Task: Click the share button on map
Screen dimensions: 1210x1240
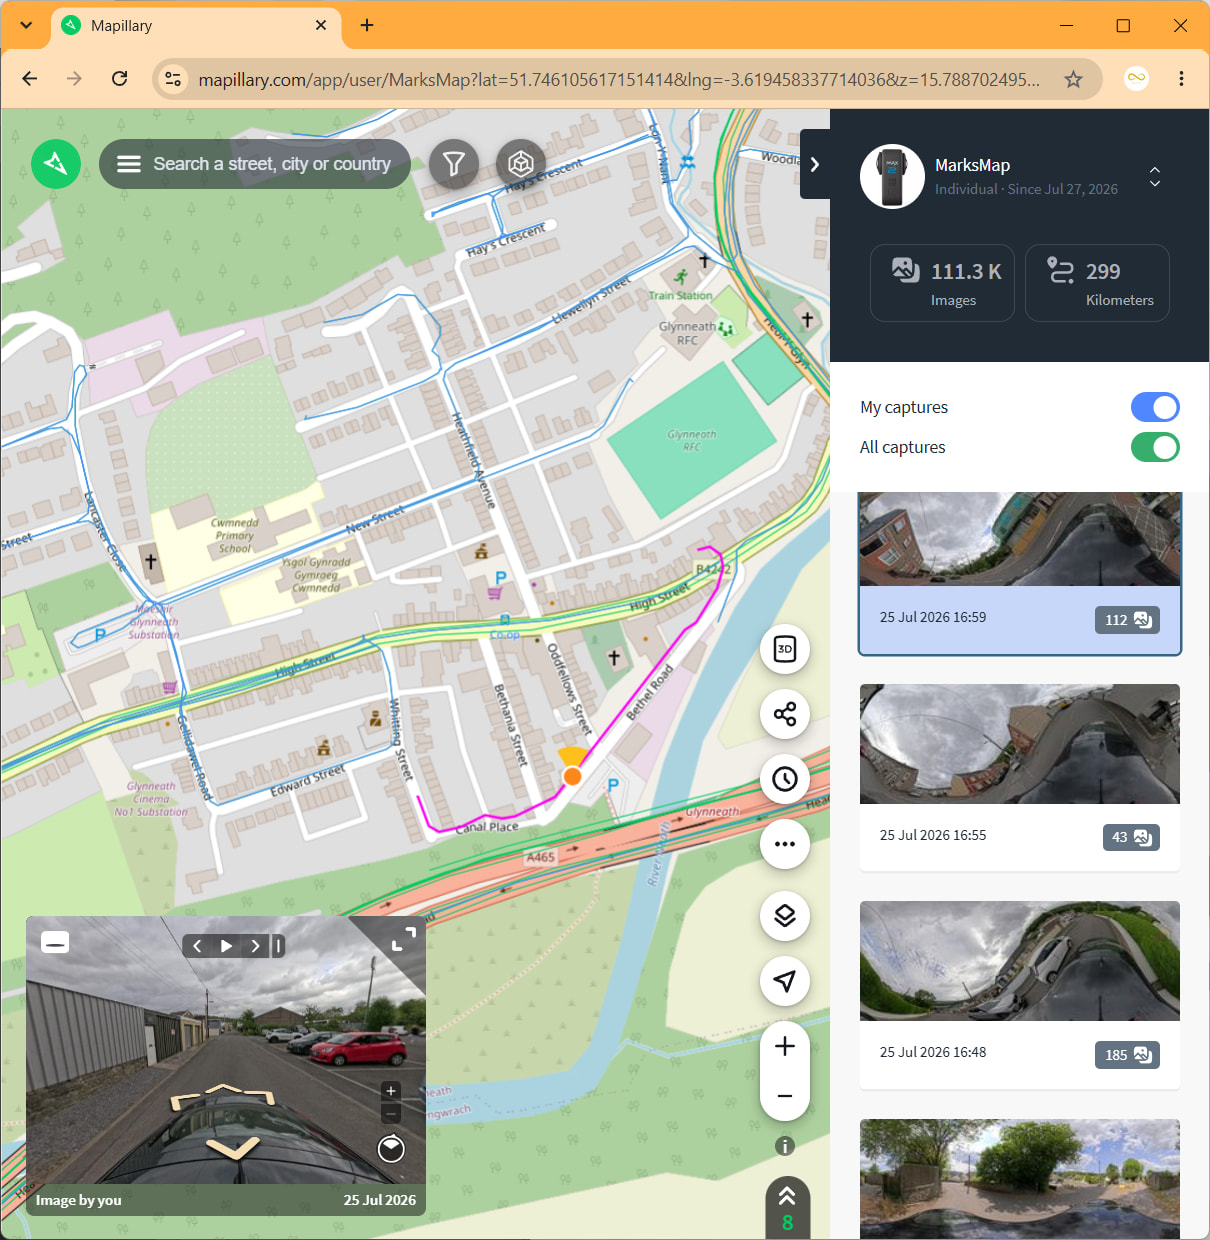Action: point(785,714)
